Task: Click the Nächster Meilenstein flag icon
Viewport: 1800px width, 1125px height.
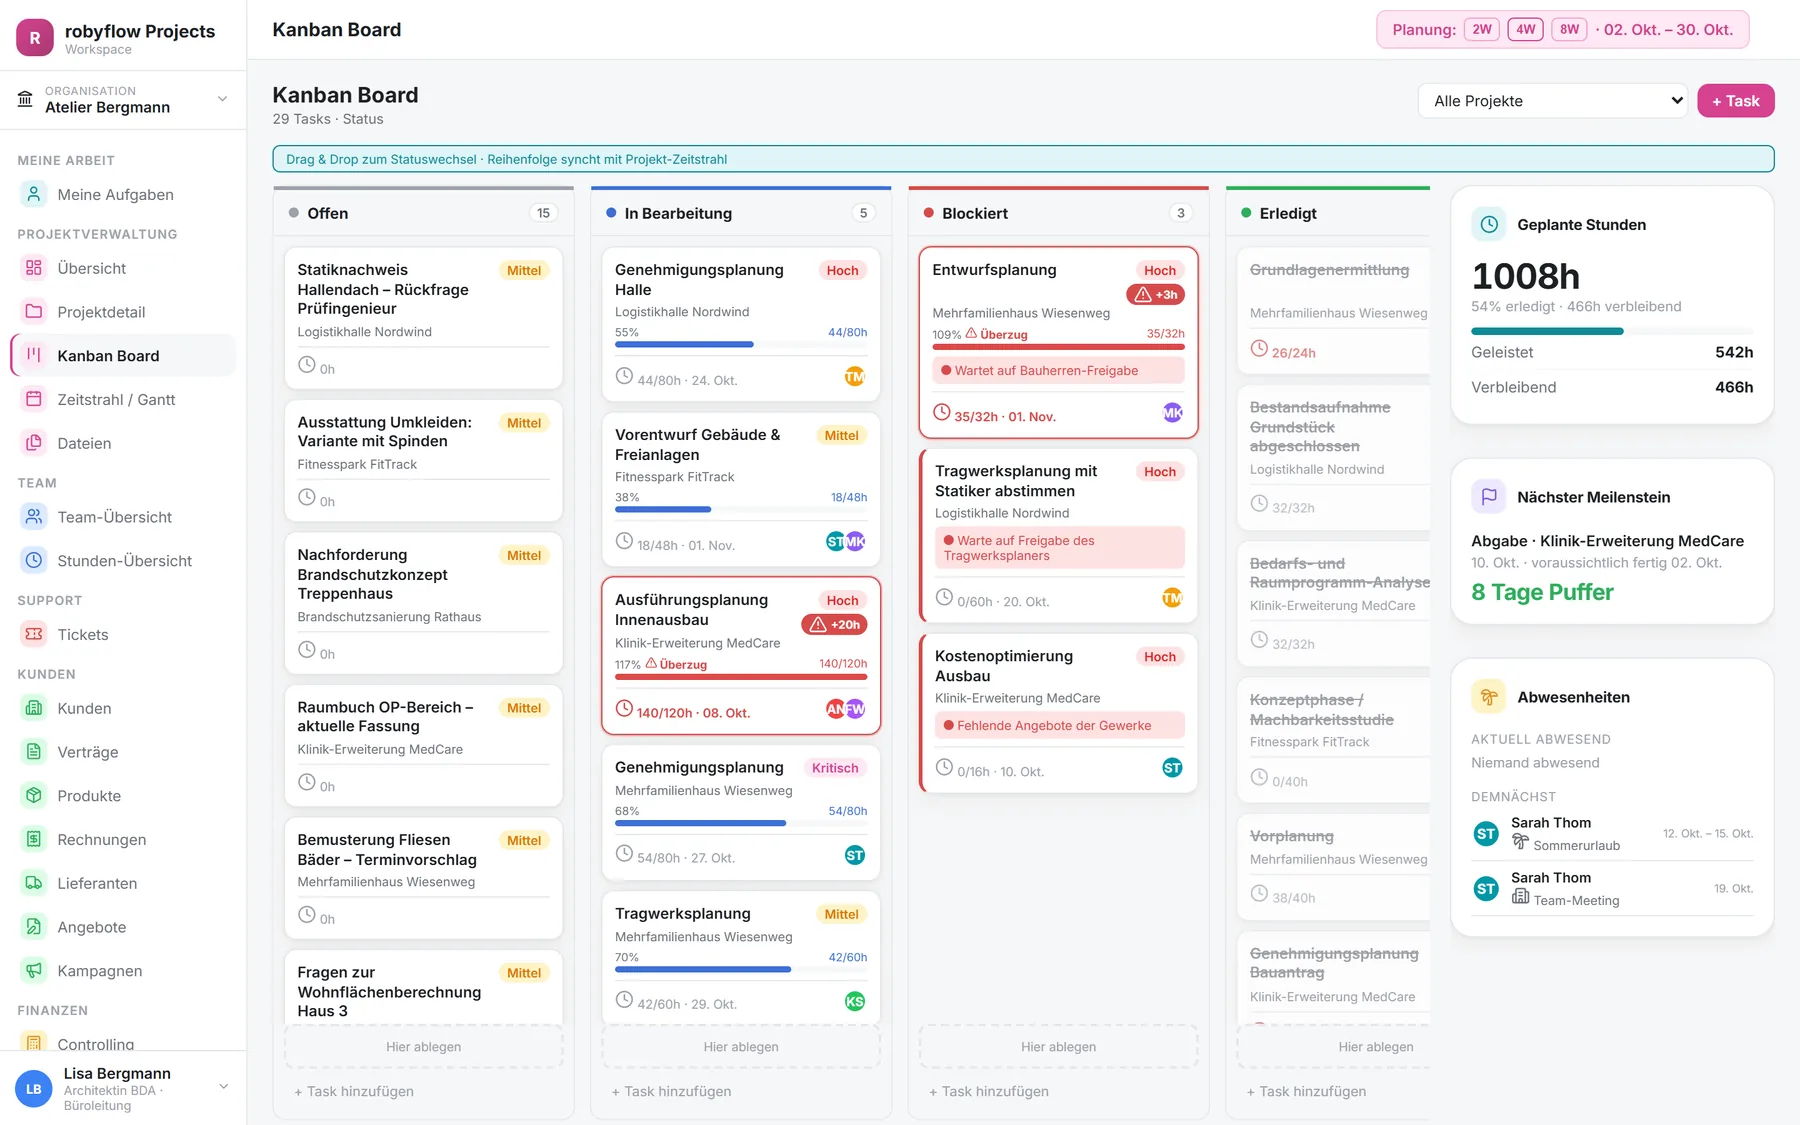Action: tap(1489, 497)
